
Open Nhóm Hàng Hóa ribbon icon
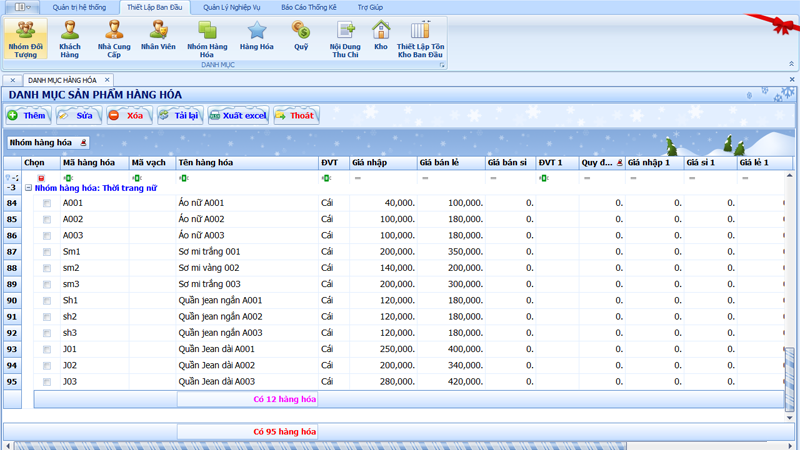point(207,39)
